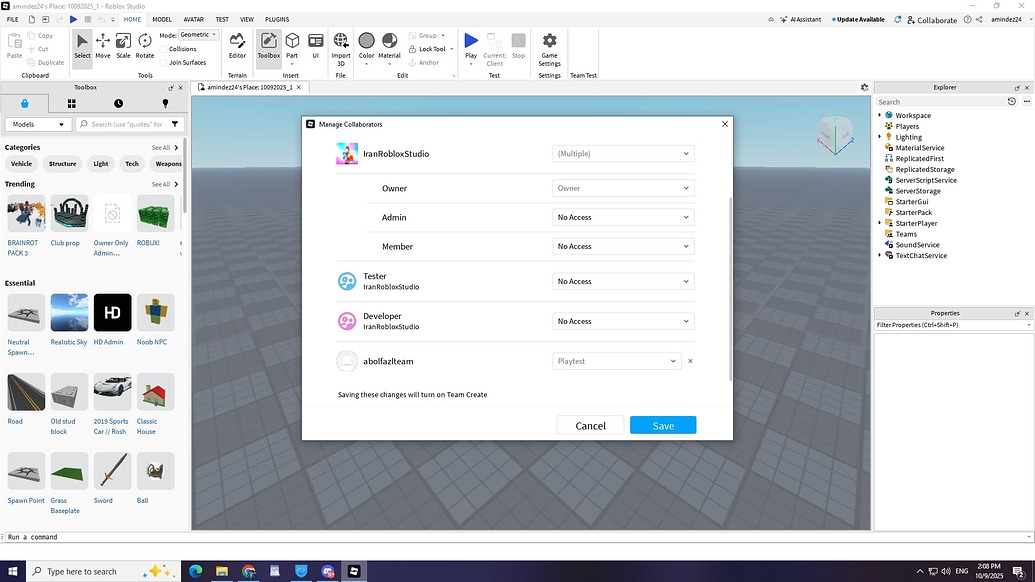The width and height of the screenshot is (1035, 582).
Task: Save the collaborator changes
Action: pyautogui.click(x=662, y=425)
